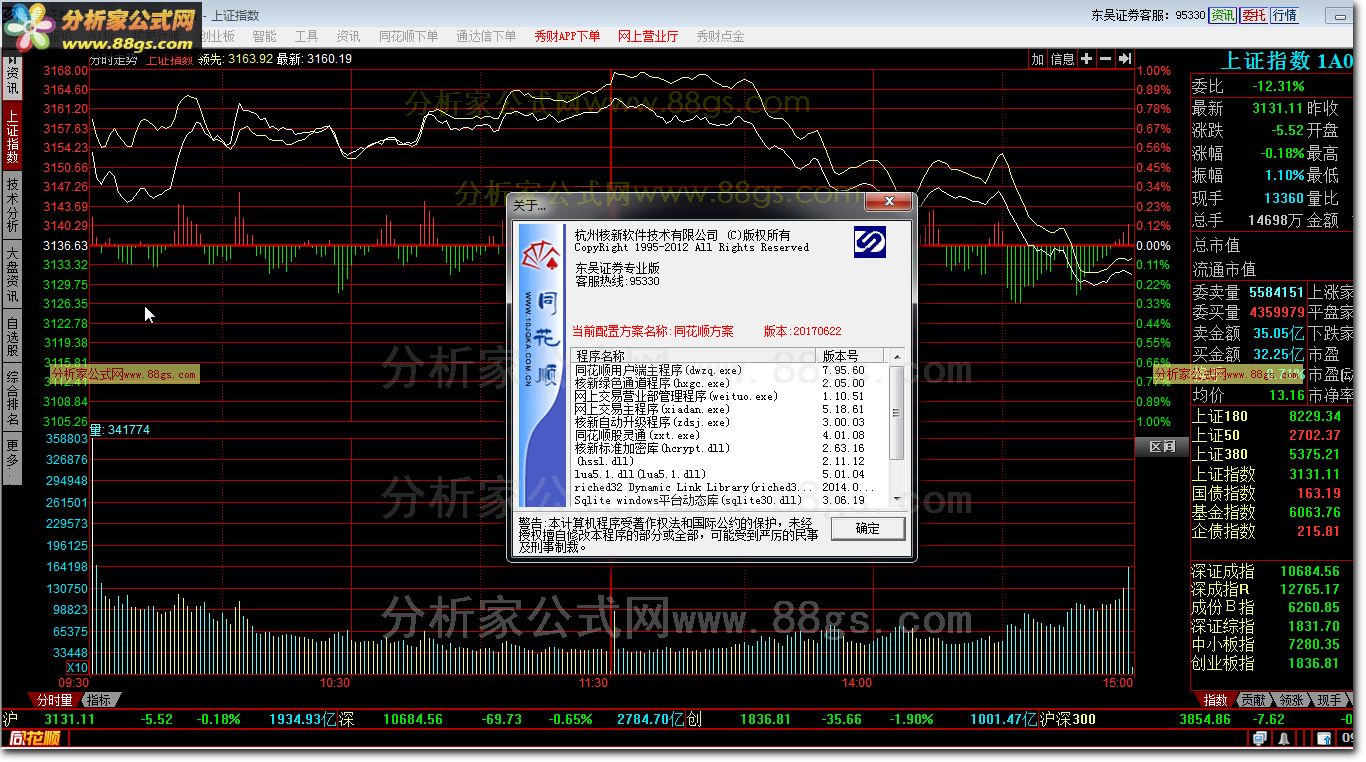
Task: Click the arrow-to-end icon above chart
Action: [x=1125, y=59]
